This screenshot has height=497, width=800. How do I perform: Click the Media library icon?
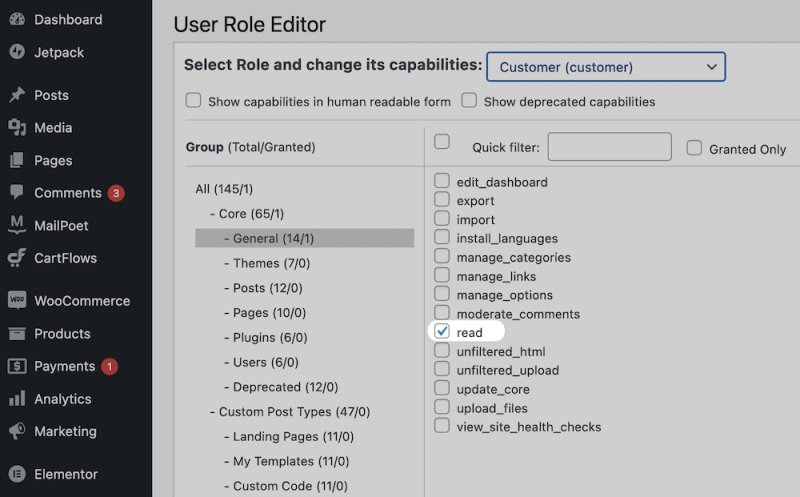(17, 128)
